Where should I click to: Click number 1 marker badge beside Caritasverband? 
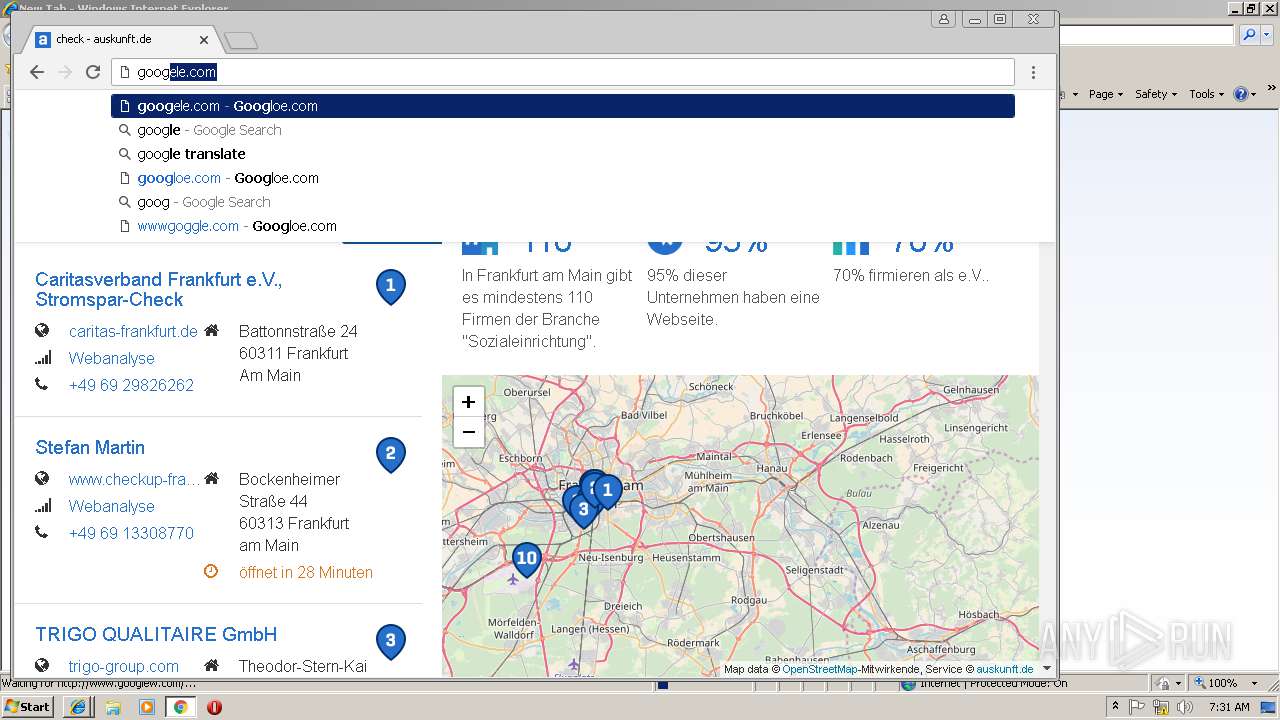[x=390, y=286]
